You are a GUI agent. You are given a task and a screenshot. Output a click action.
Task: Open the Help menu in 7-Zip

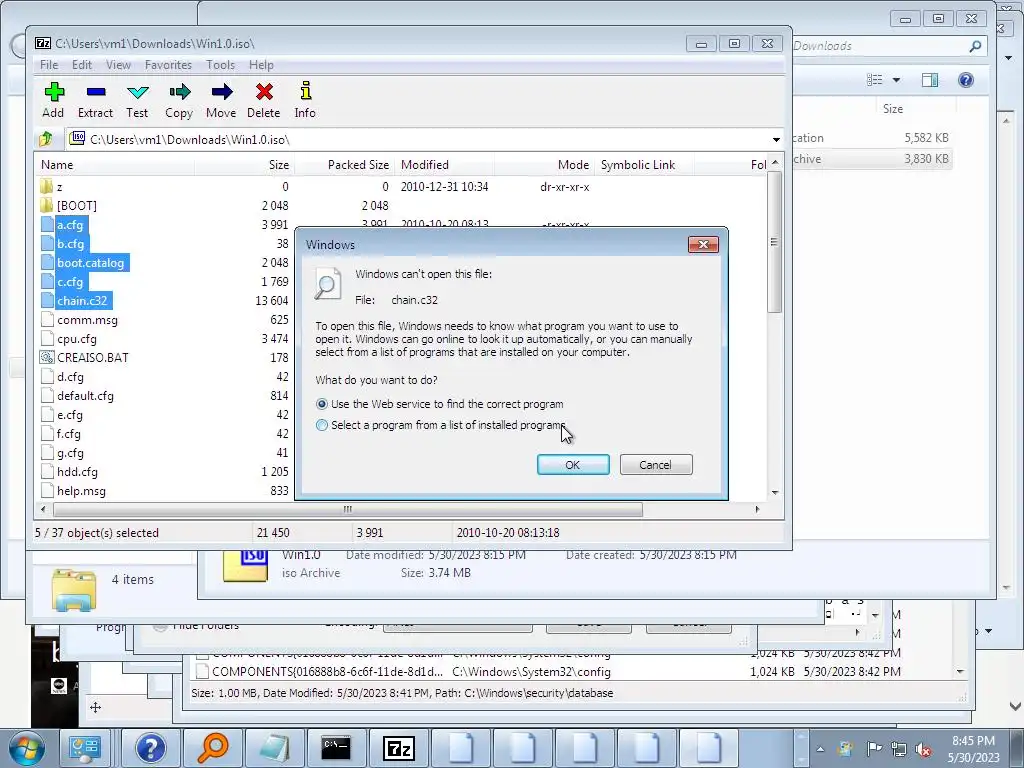click(x=261, y=65)
